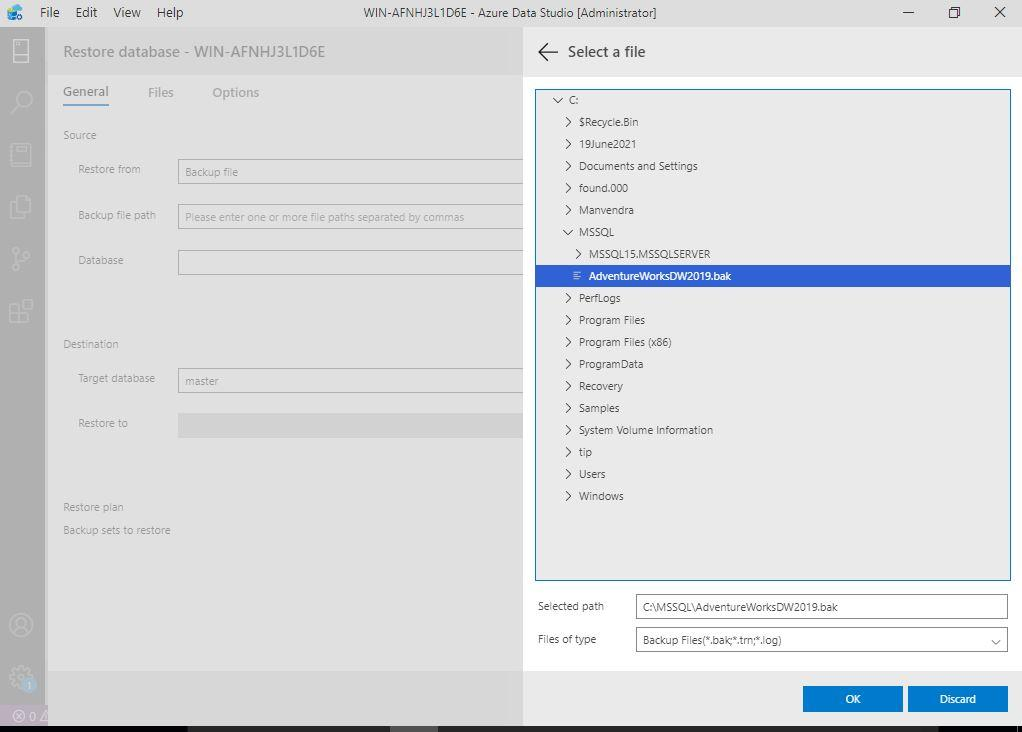This screenshot has width=1022, height=732.
Task: Expand the System Volume Information folder
Action: click(x=568, y=430)
